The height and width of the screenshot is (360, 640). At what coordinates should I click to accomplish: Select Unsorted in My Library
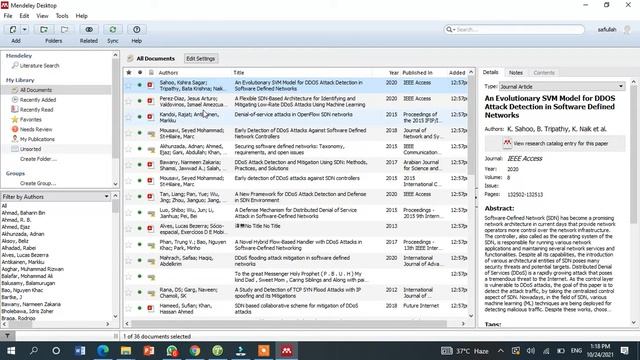click(31, 149)
